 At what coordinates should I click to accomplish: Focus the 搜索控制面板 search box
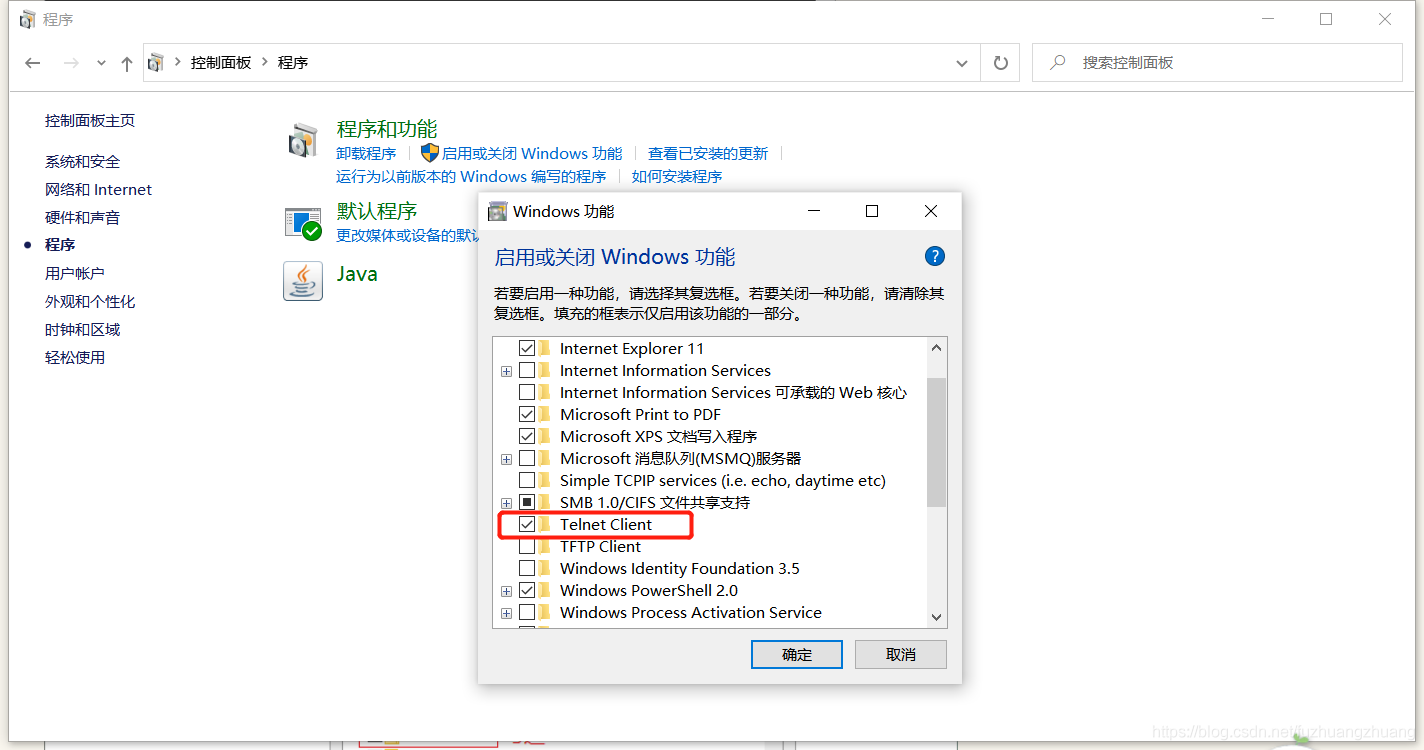click(x=1217, y=63)
